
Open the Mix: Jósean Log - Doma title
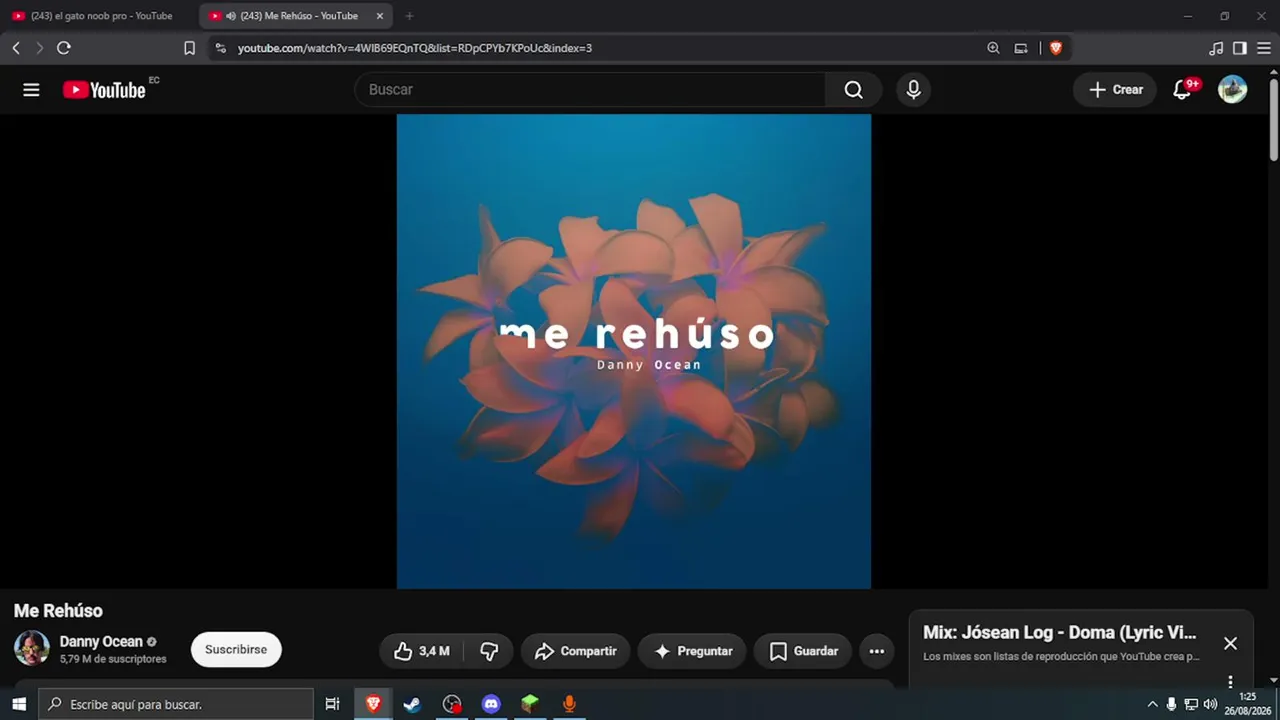1059,632
